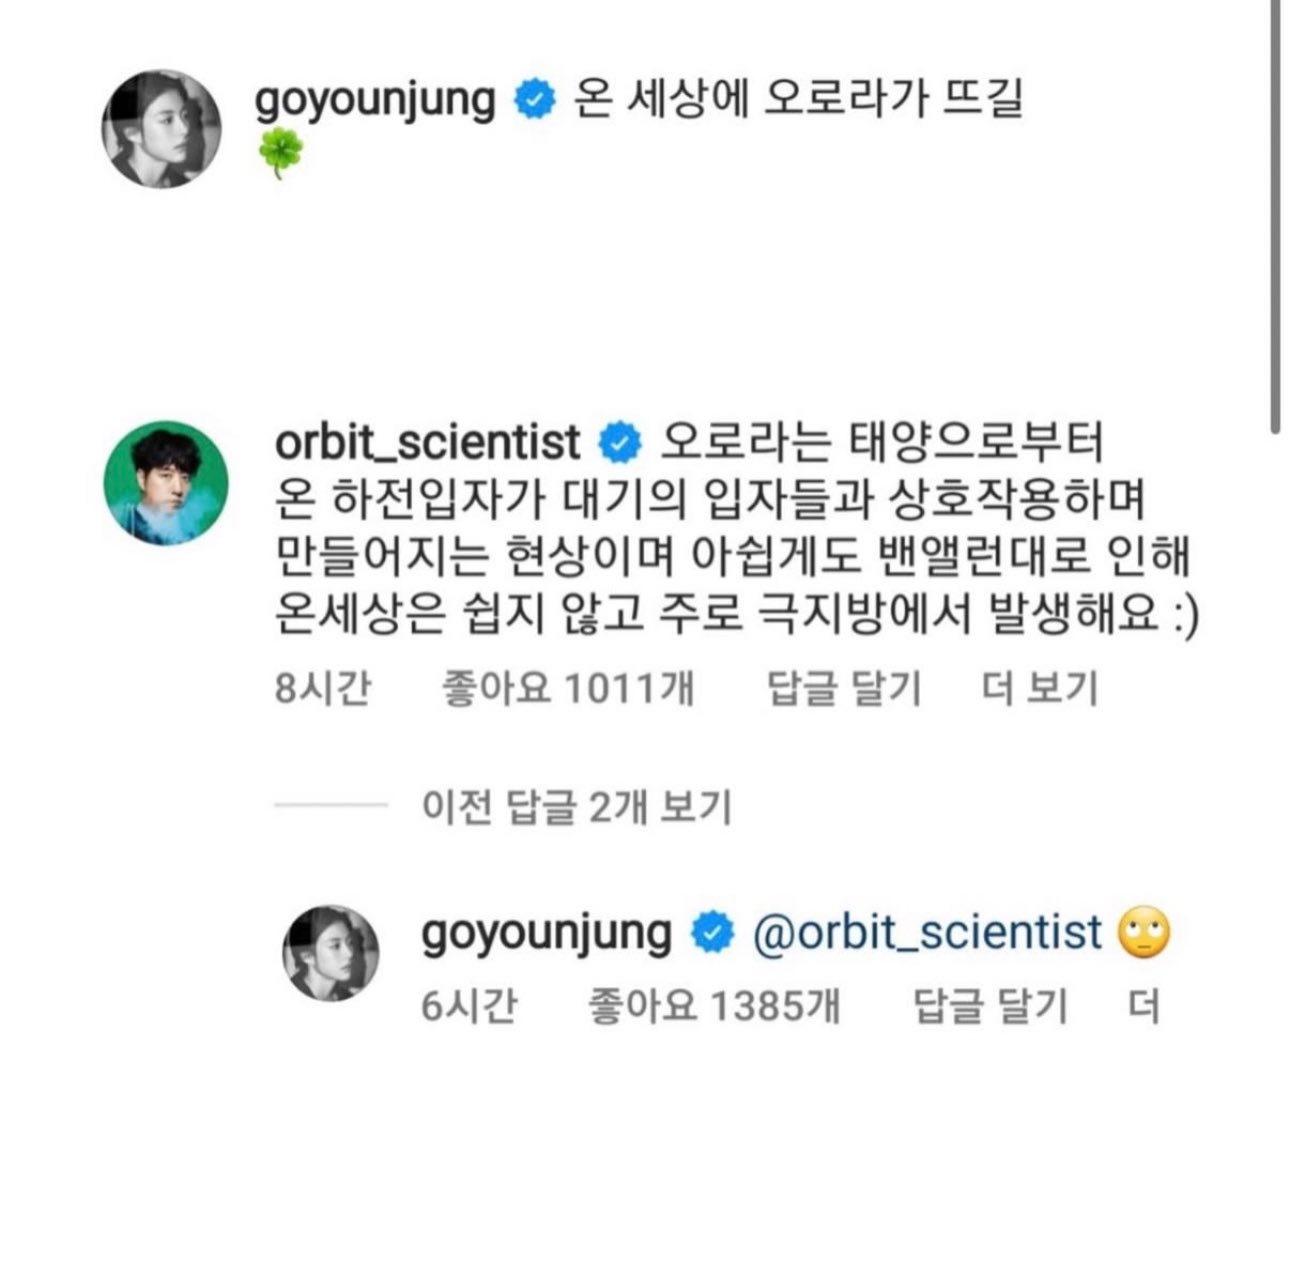Expand the comment with 더 보기

pyautogui.click(x=1039, y=688)
